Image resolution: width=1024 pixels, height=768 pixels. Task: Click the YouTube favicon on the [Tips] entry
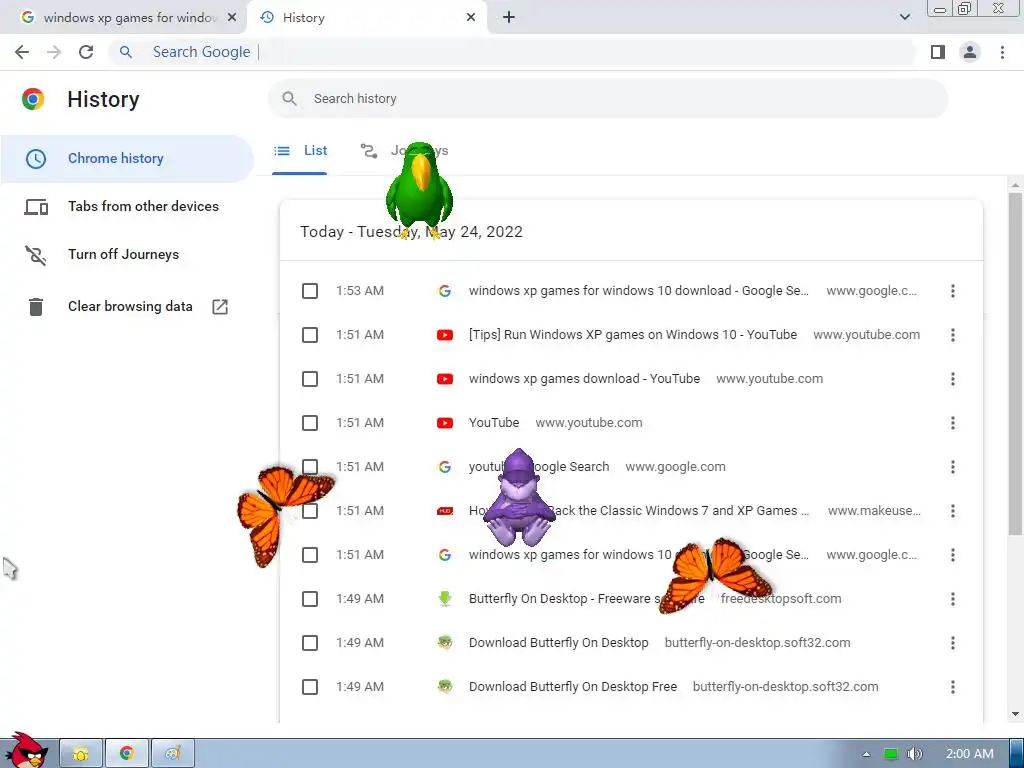[445, 335]
